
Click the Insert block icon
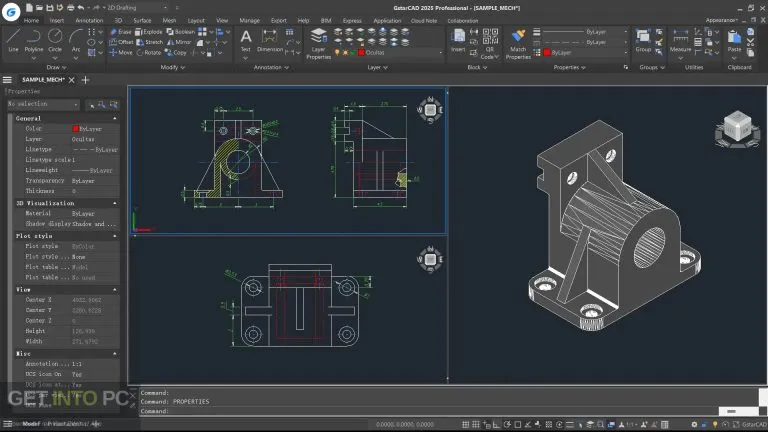(x=458, y=40)
